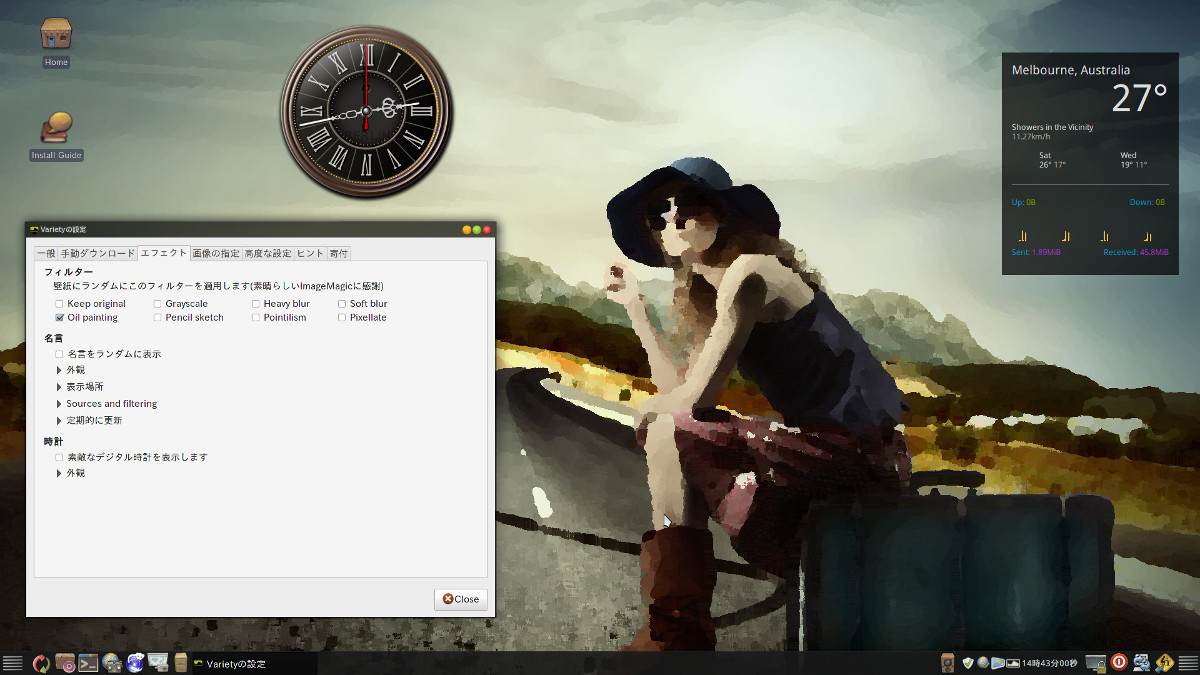This screenshot has width=1200, height=675.
Task: Open the file cabinet launcher in taskbar
Action: point(181,662)
